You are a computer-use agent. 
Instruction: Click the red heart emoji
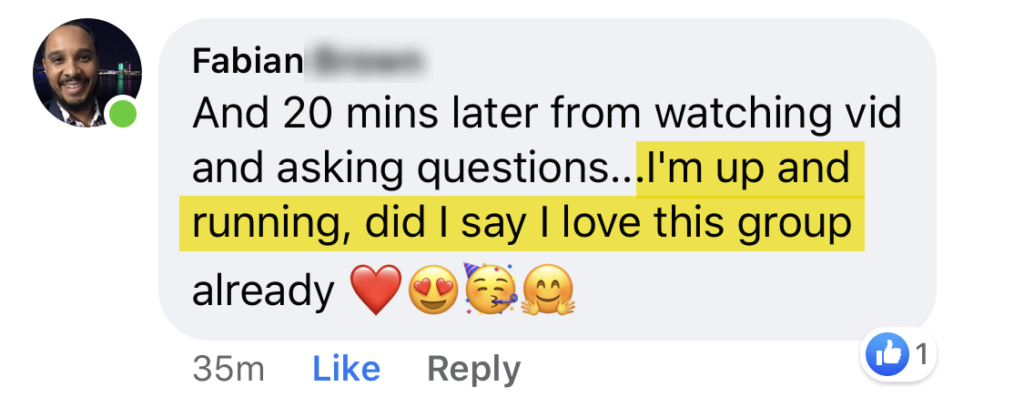376,290
